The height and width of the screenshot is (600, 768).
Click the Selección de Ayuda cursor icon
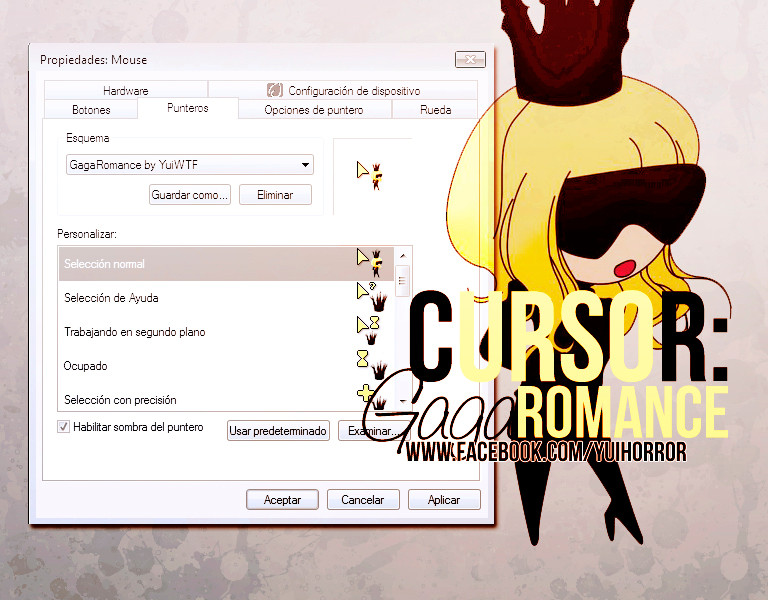click(x=372, y=296)
